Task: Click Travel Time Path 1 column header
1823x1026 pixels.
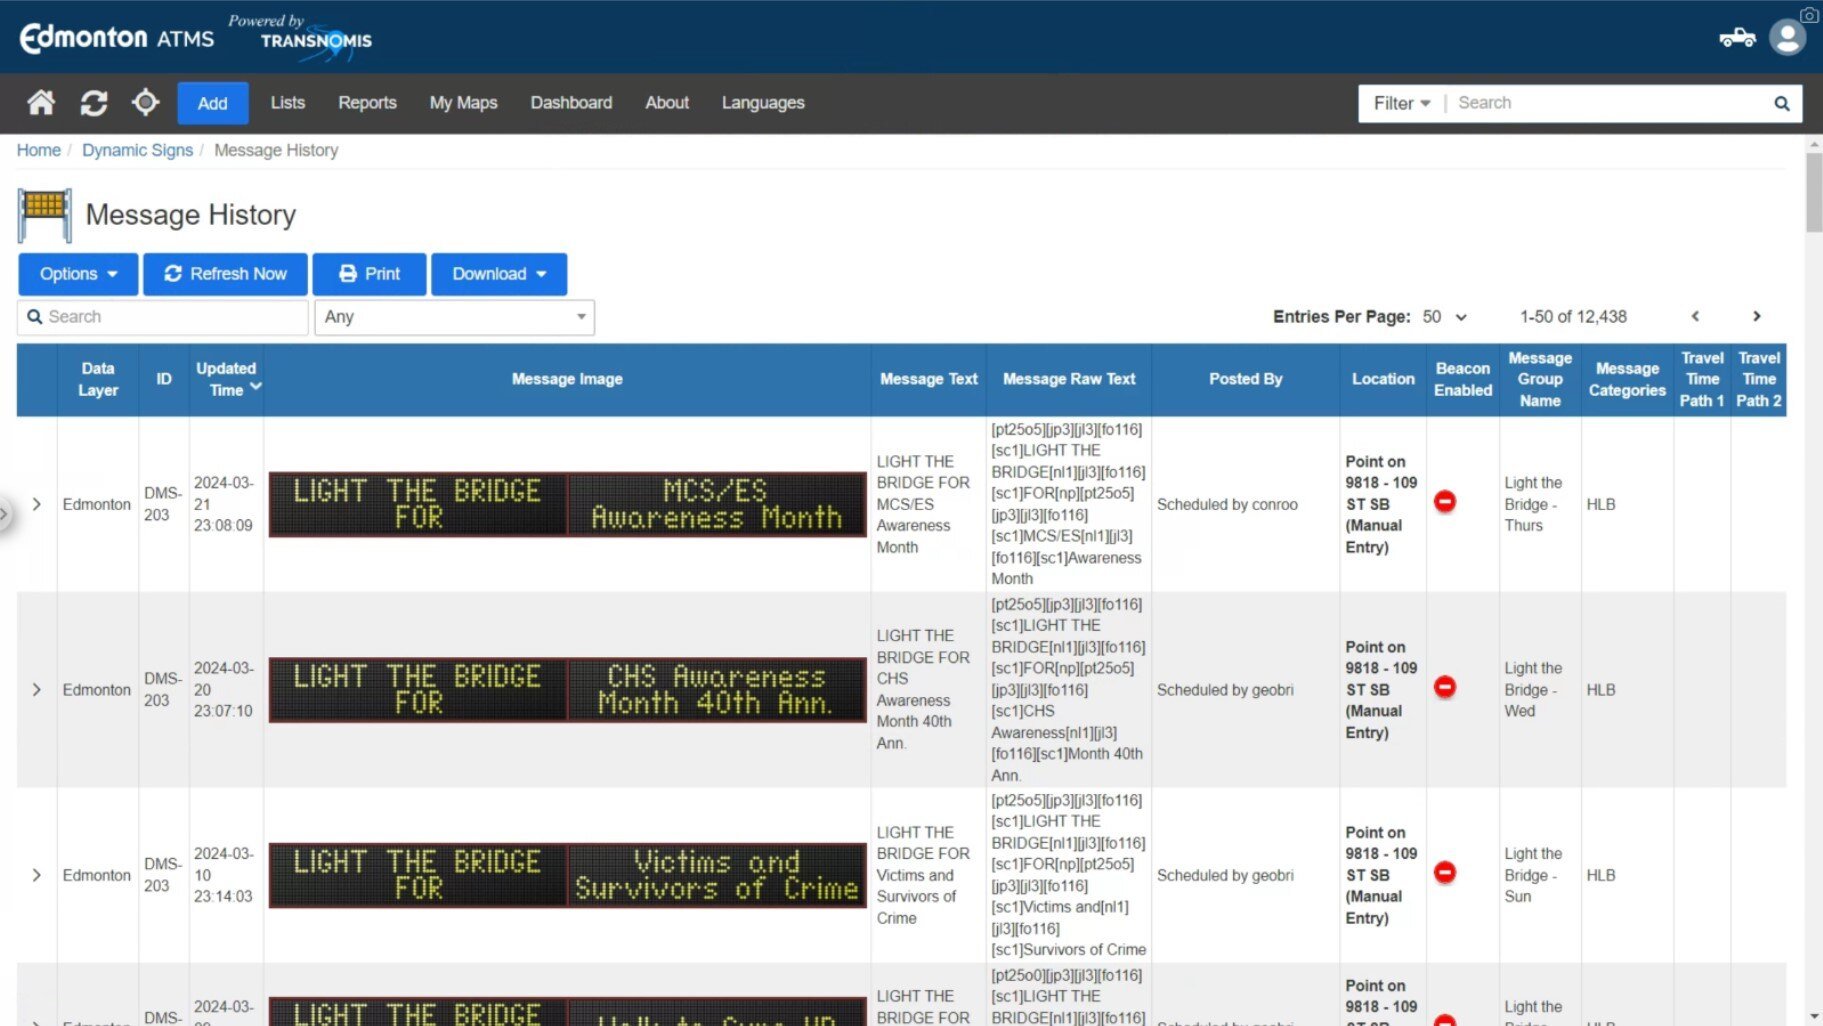Action: click(x=1702, y=379)
